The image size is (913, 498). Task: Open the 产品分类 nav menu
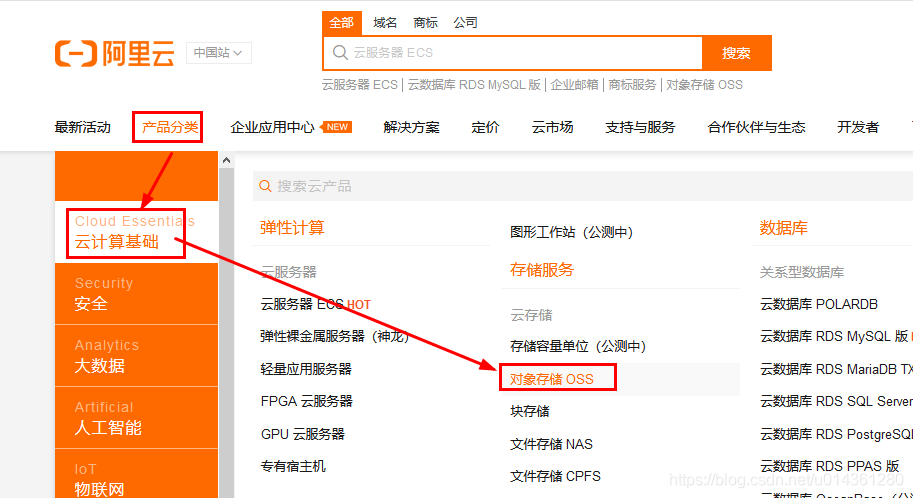170,127
